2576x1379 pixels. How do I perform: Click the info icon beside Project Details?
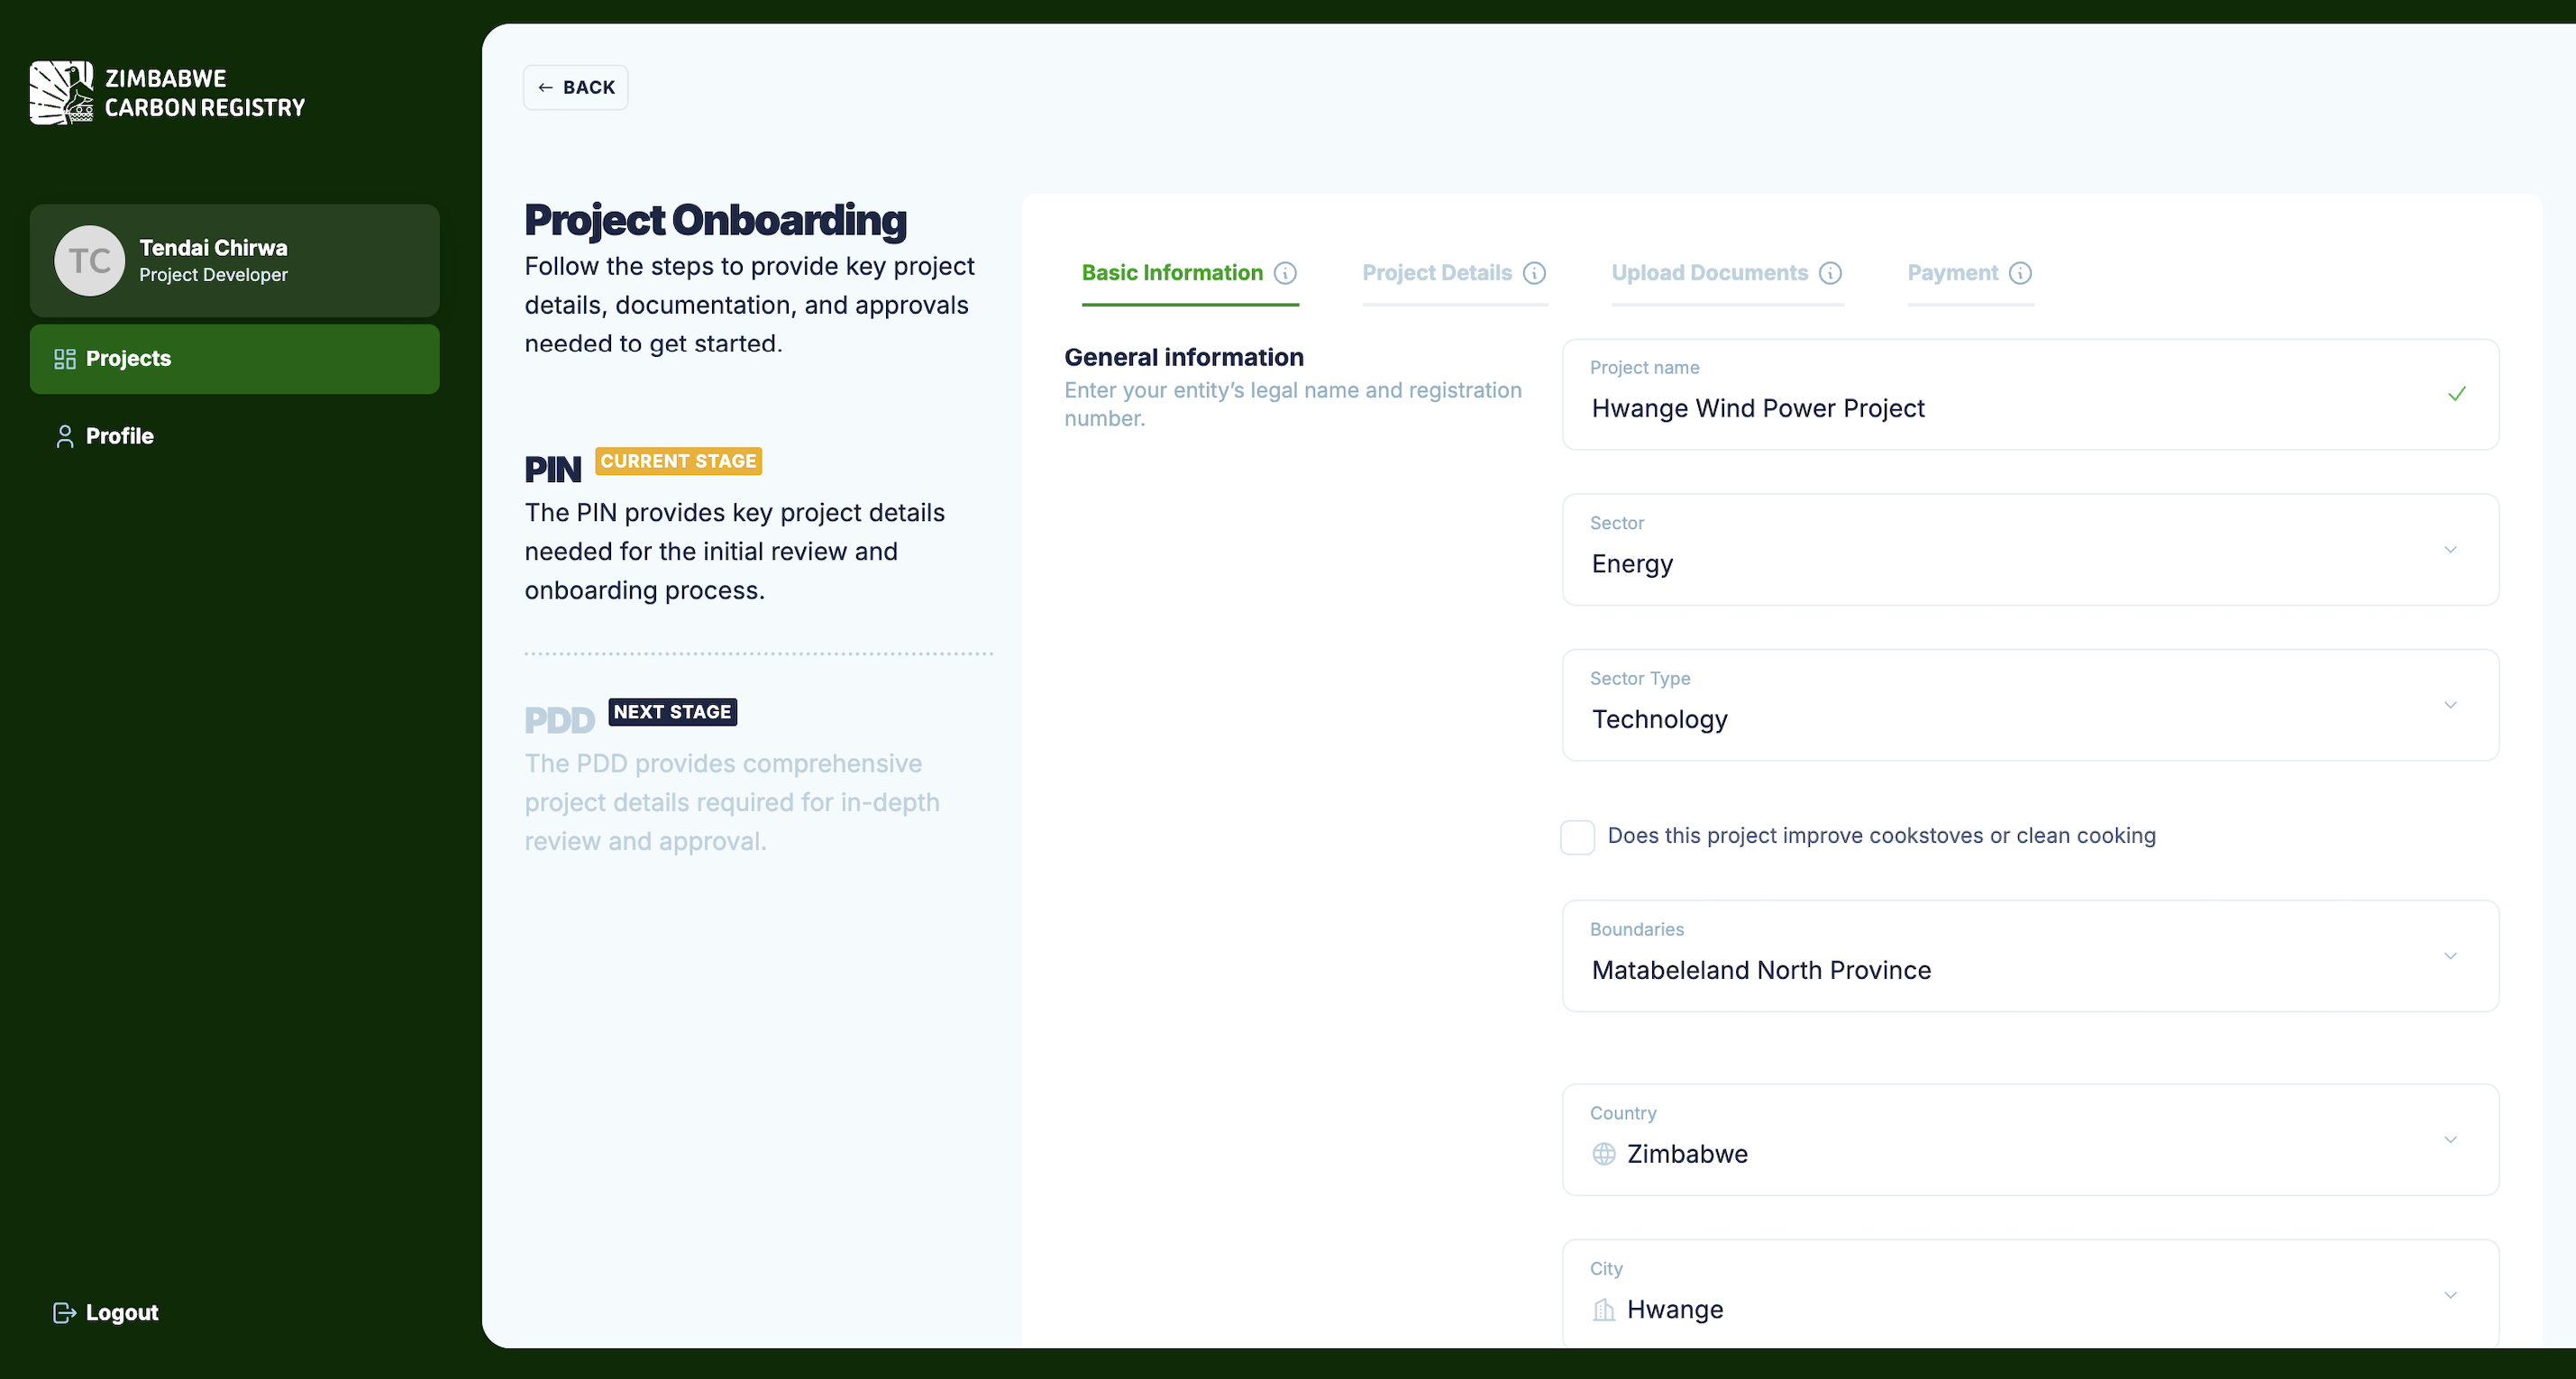pyautogui.click(x=1534, y=273)
